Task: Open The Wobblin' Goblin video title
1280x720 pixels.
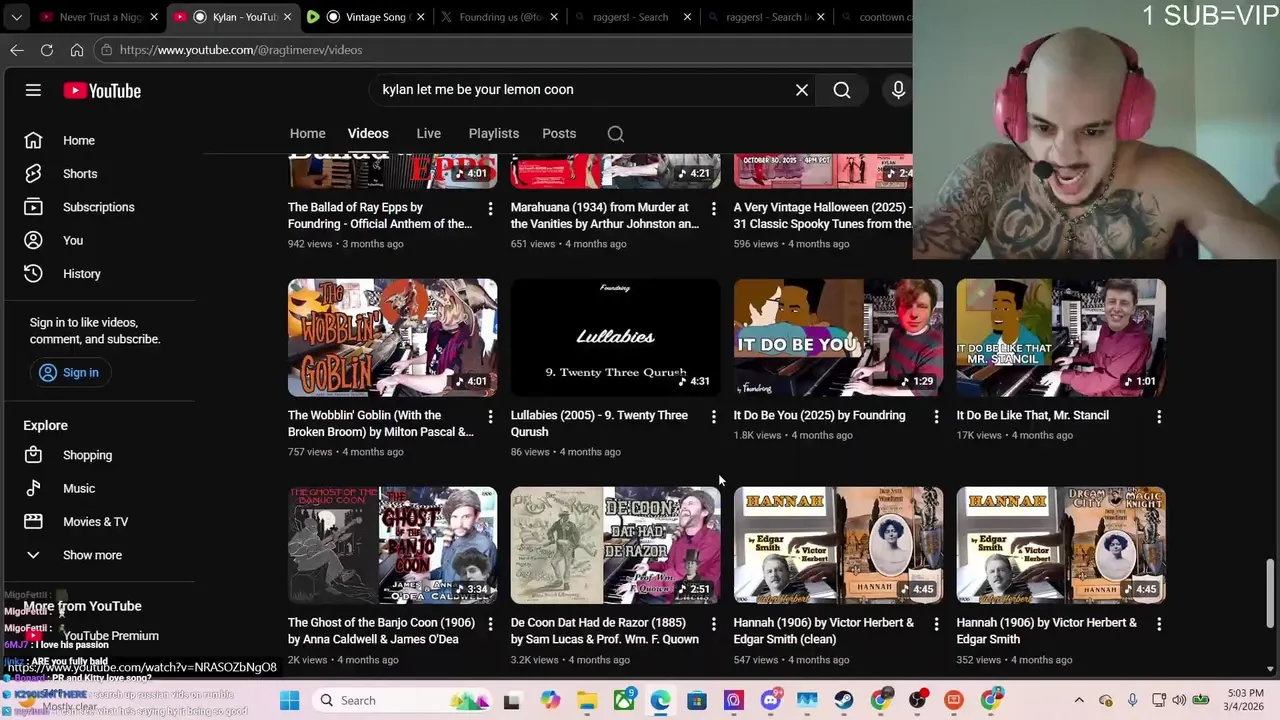Action: pyautogui.click(x=381, y=423)
